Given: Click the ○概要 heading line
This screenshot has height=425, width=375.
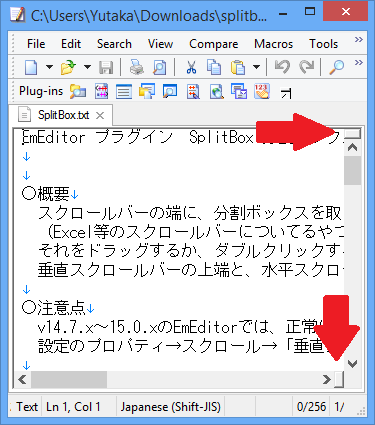Looking at the screenshot, I should click(50, 194).
